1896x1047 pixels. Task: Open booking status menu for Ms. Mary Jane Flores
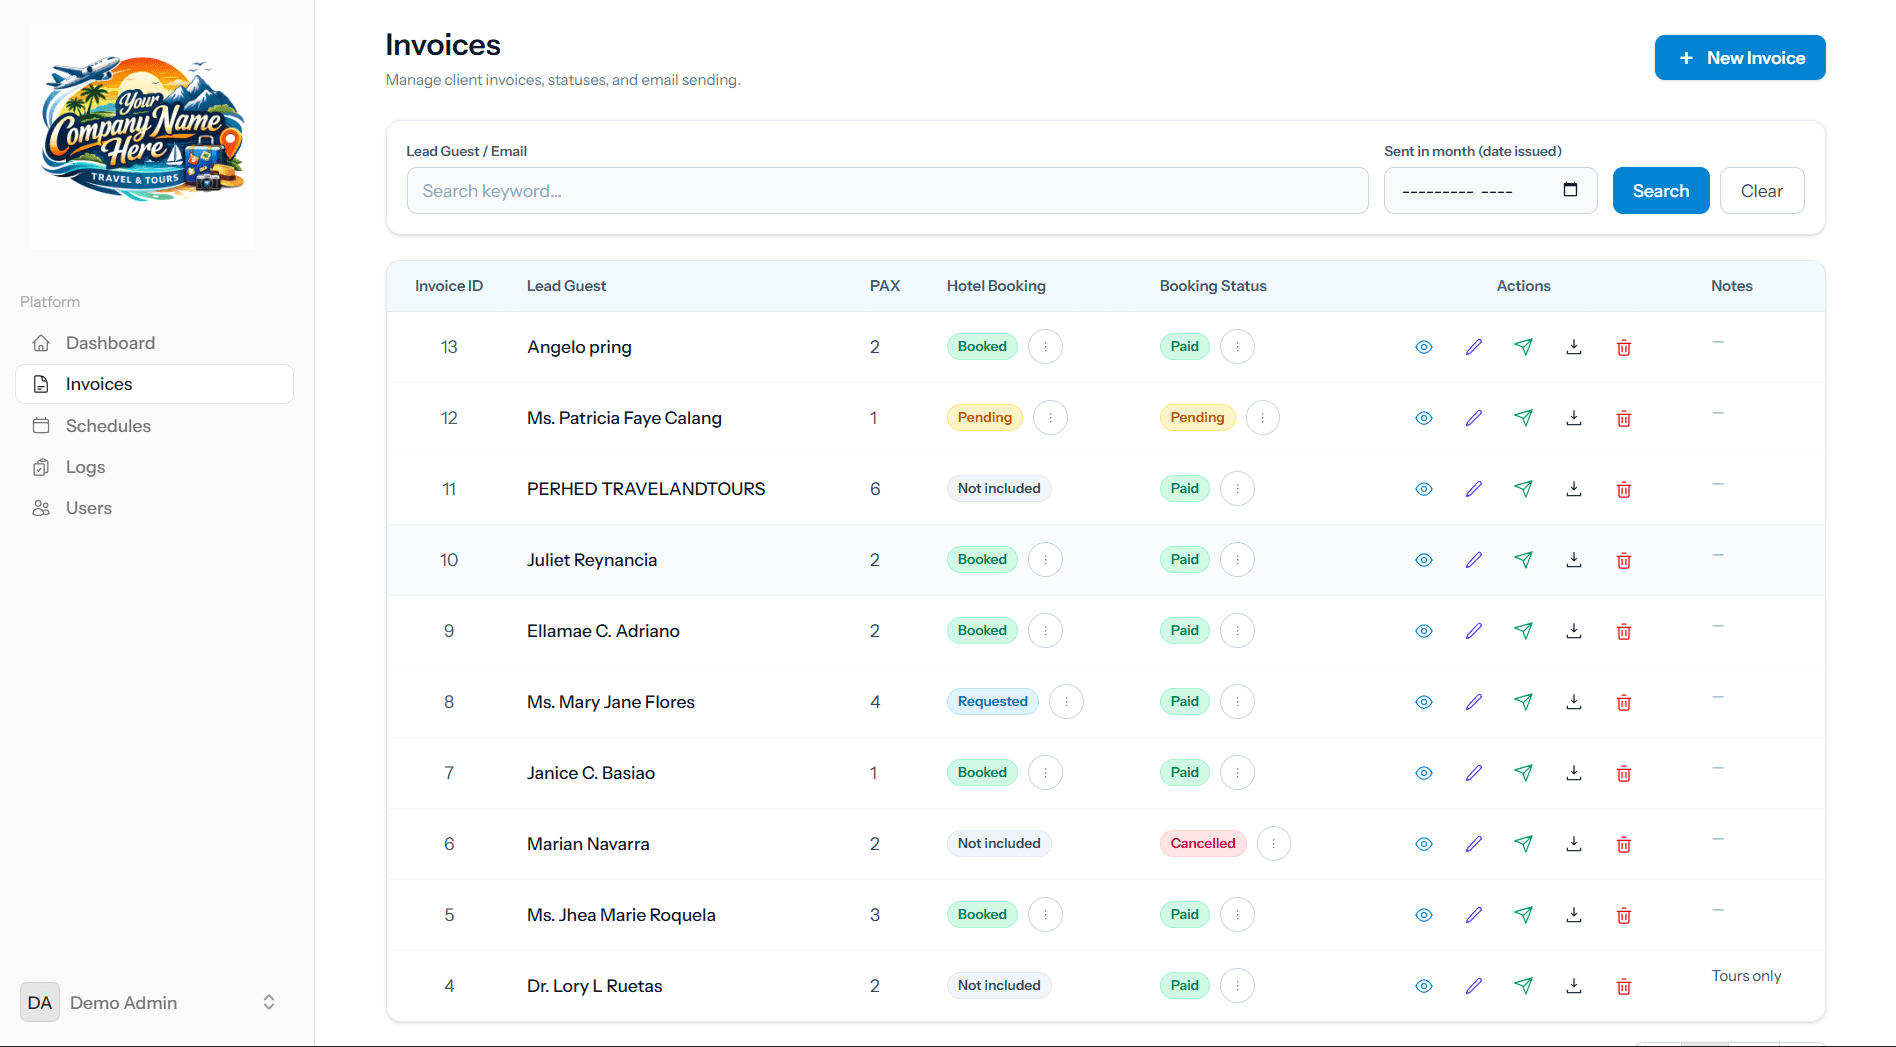1237,701
